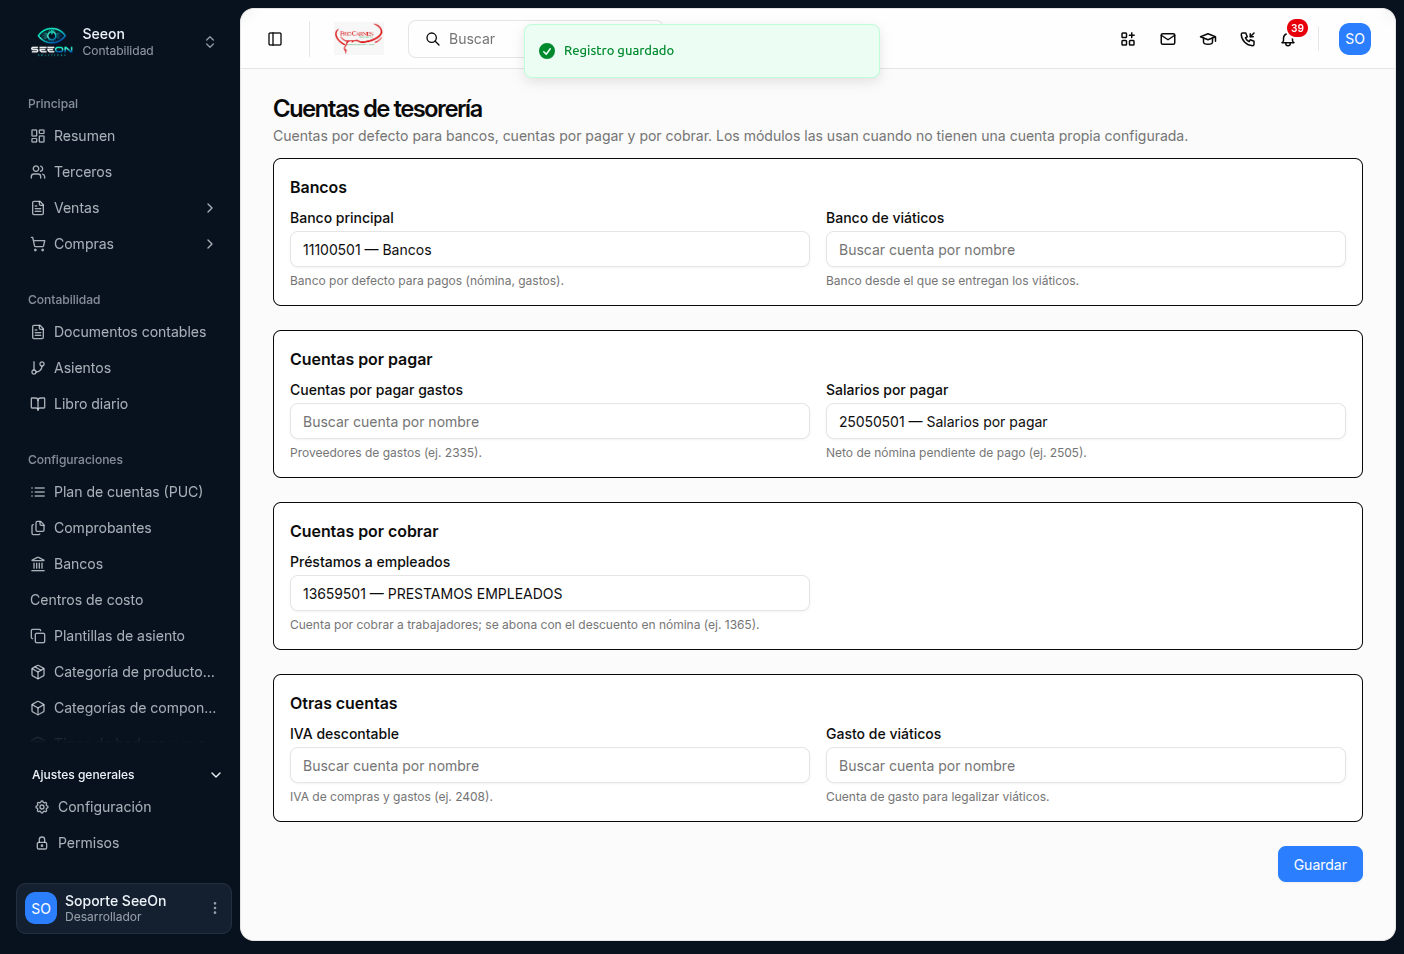Open Categorías de componentes item
The height and width of the screenshot is (954, 1404).
click(x=124, y=708)
